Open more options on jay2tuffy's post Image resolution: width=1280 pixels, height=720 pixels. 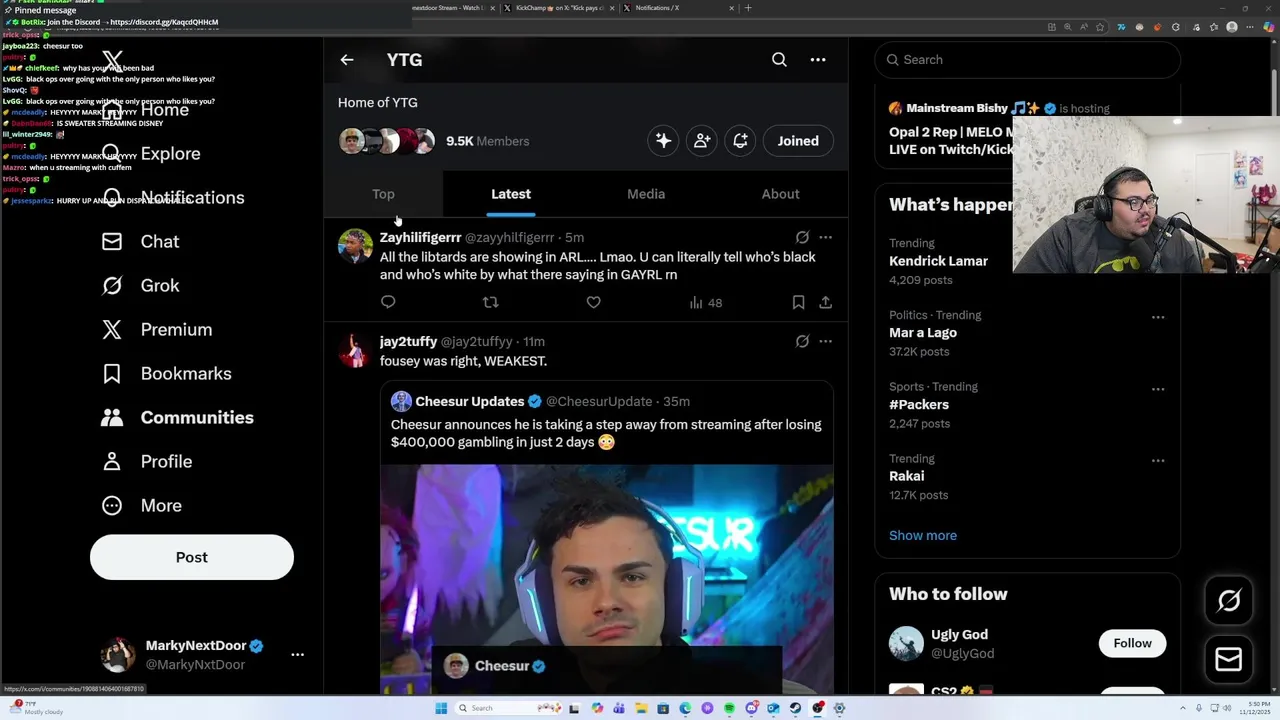point(825,341)
